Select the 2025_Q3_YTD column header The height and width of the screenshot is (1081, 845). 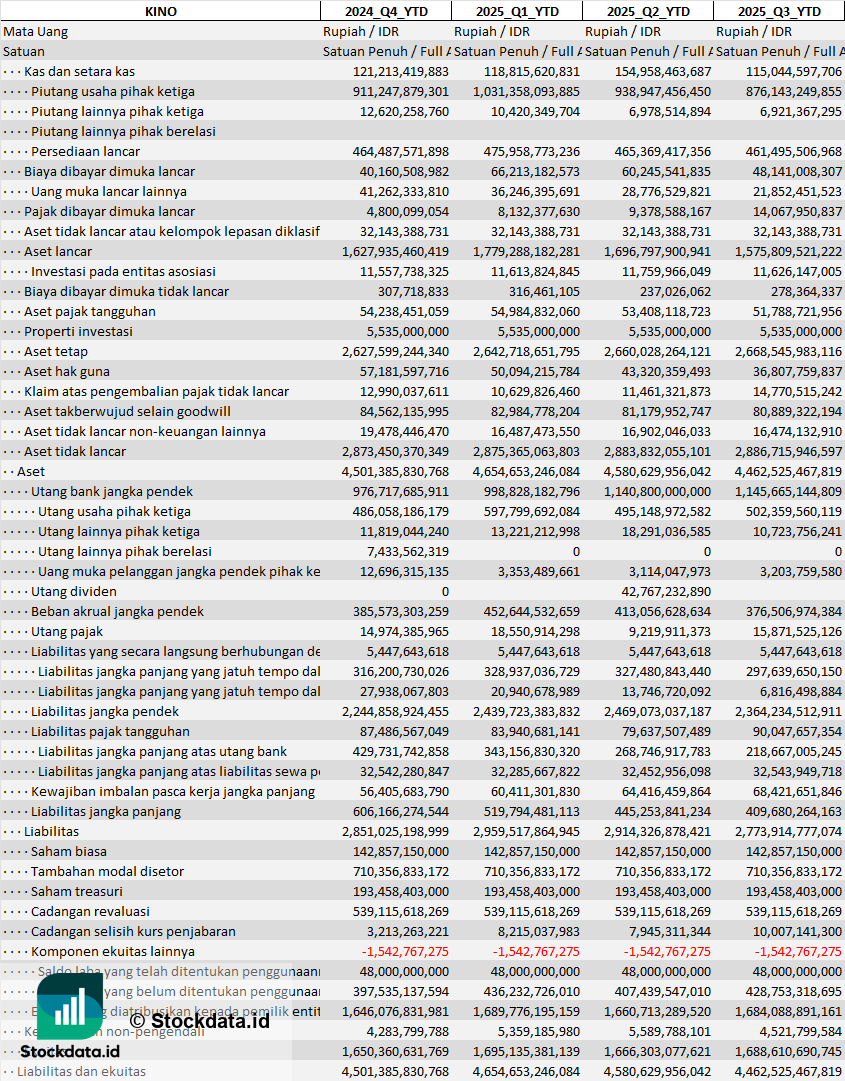coord(779,12)
